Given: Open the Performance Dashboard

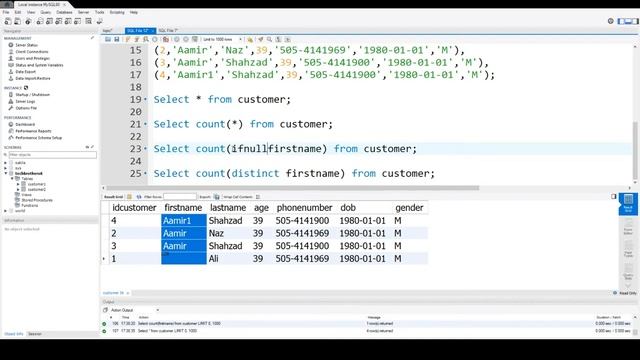Looking at the screenshot, I should (25, 124).
